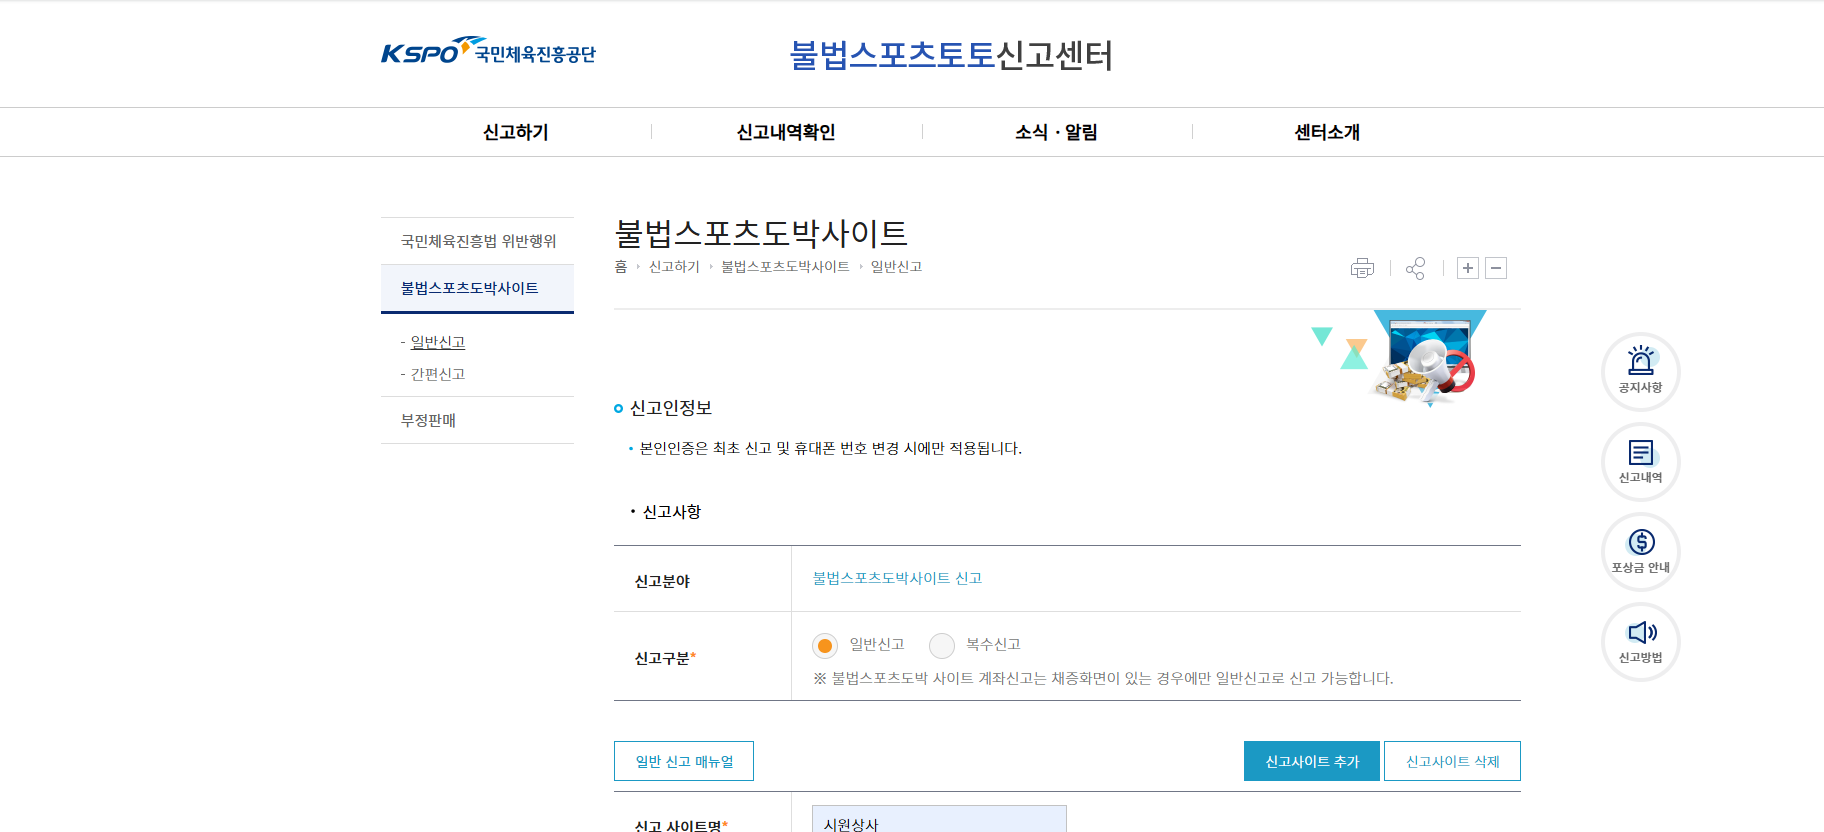Click the 신고 사이트명 text input field
This screenshot has height=832, width=1824.
click(939, 820)
